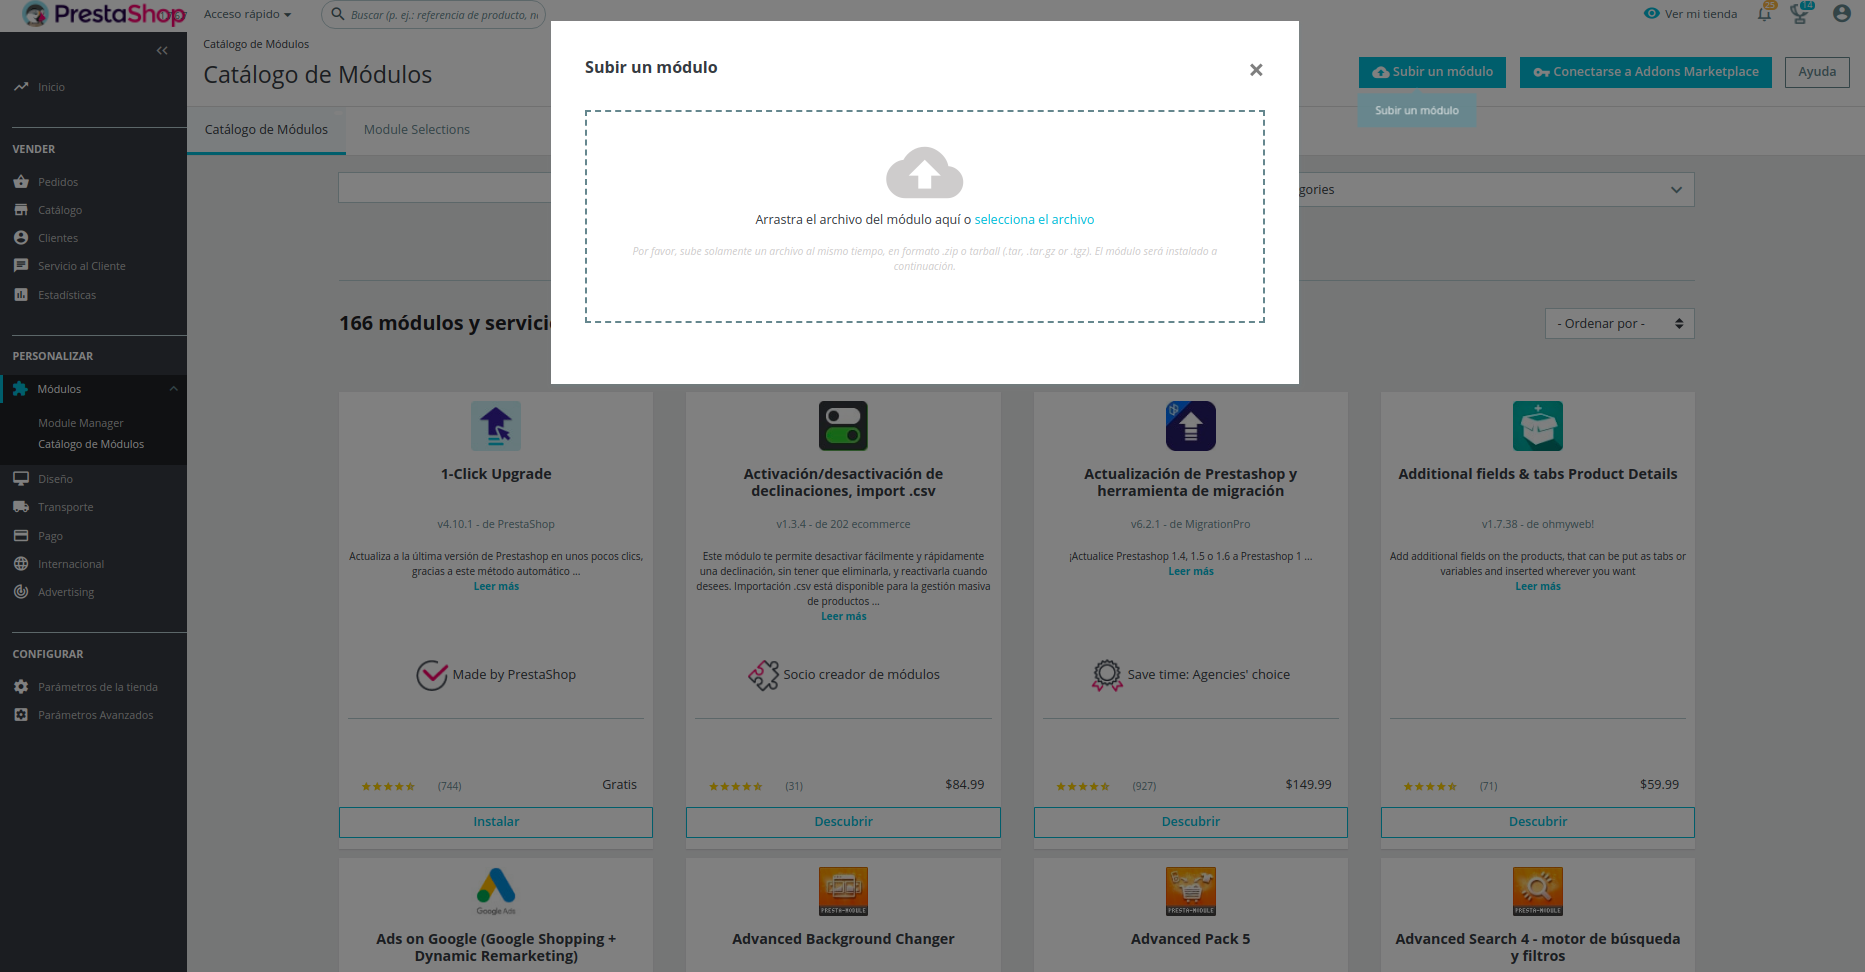Click the eye icon for Ver mi tienda
The width and height of the screenshot is (1865, 972).
[x=1652, y=14]
